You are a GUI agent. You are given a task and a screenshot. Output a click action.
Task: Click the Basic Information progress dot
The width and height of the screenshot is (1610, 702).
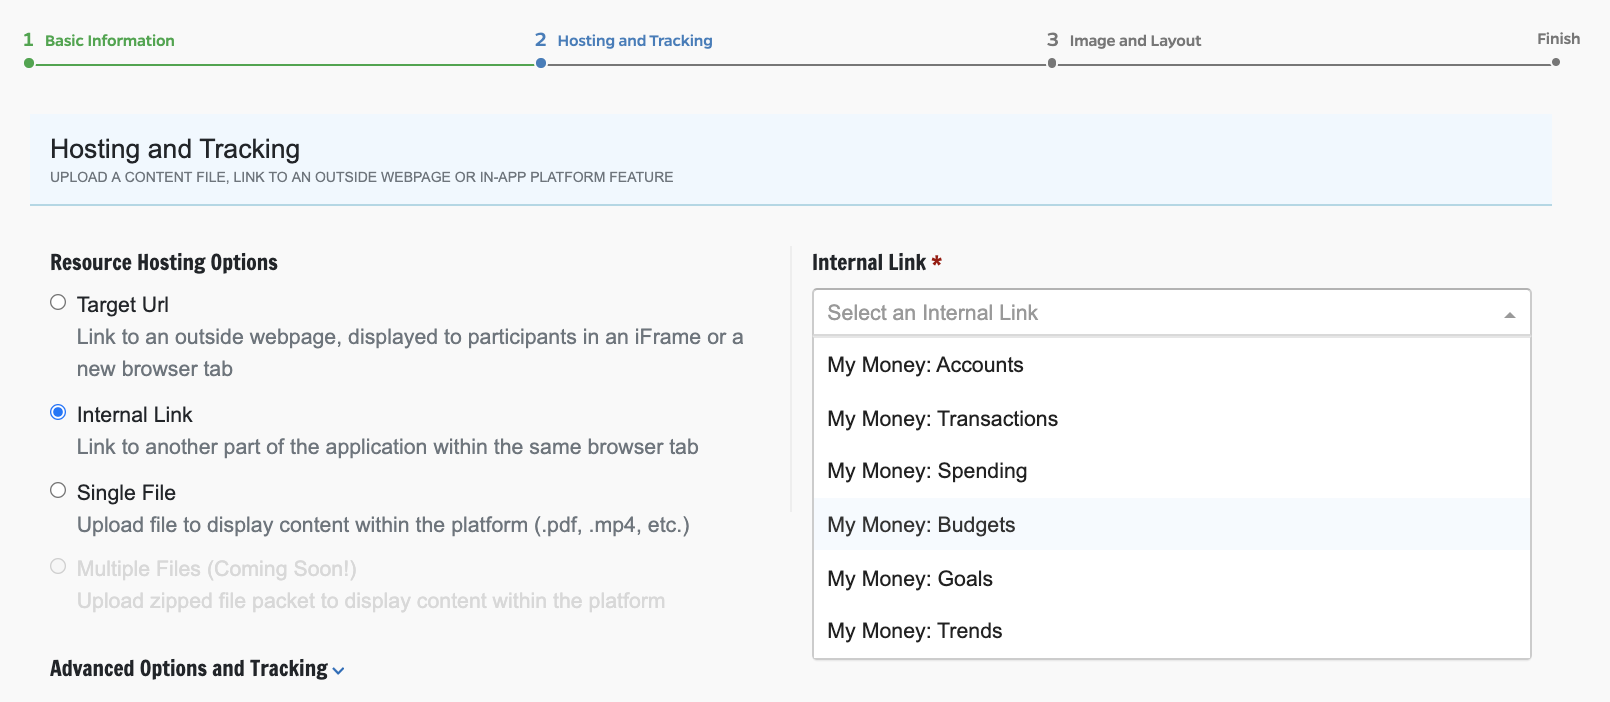click(x=29, y=63)
